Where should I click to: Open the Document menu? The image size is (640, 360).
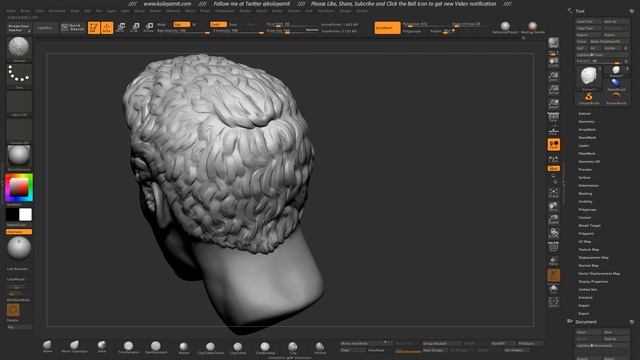57,11
